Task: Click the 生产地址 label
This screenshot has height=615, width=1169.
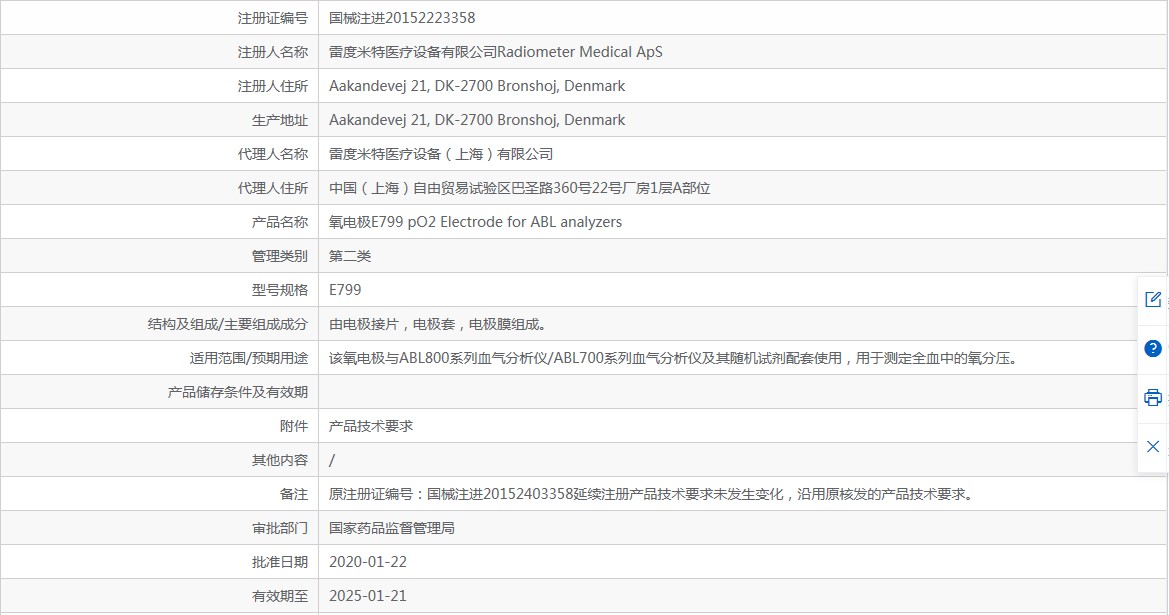Action: tap(280, 120)
